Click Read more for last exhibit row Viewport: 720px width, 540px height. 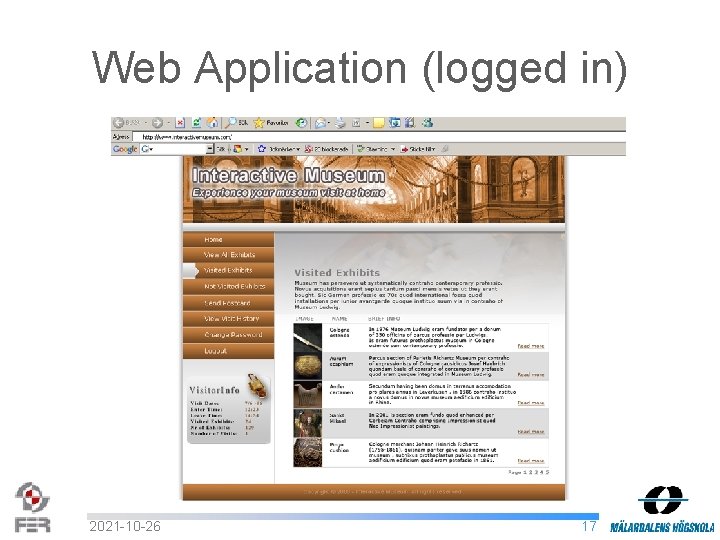[x=531, y=461]
